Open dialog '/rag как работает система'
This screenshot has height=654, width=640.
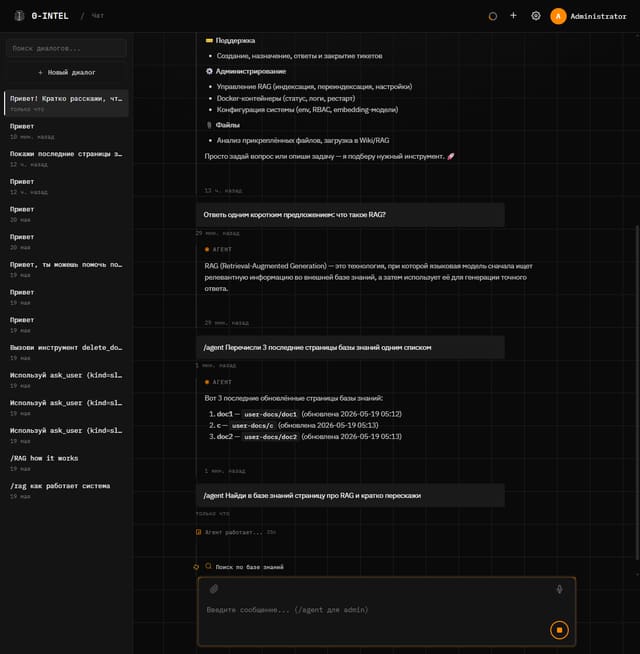click(66, 490)
